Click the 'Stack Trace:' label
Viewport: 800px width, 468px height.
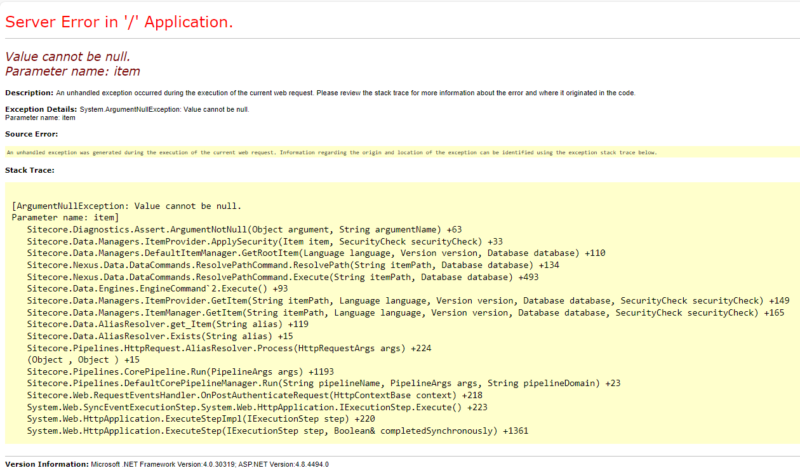30,170
